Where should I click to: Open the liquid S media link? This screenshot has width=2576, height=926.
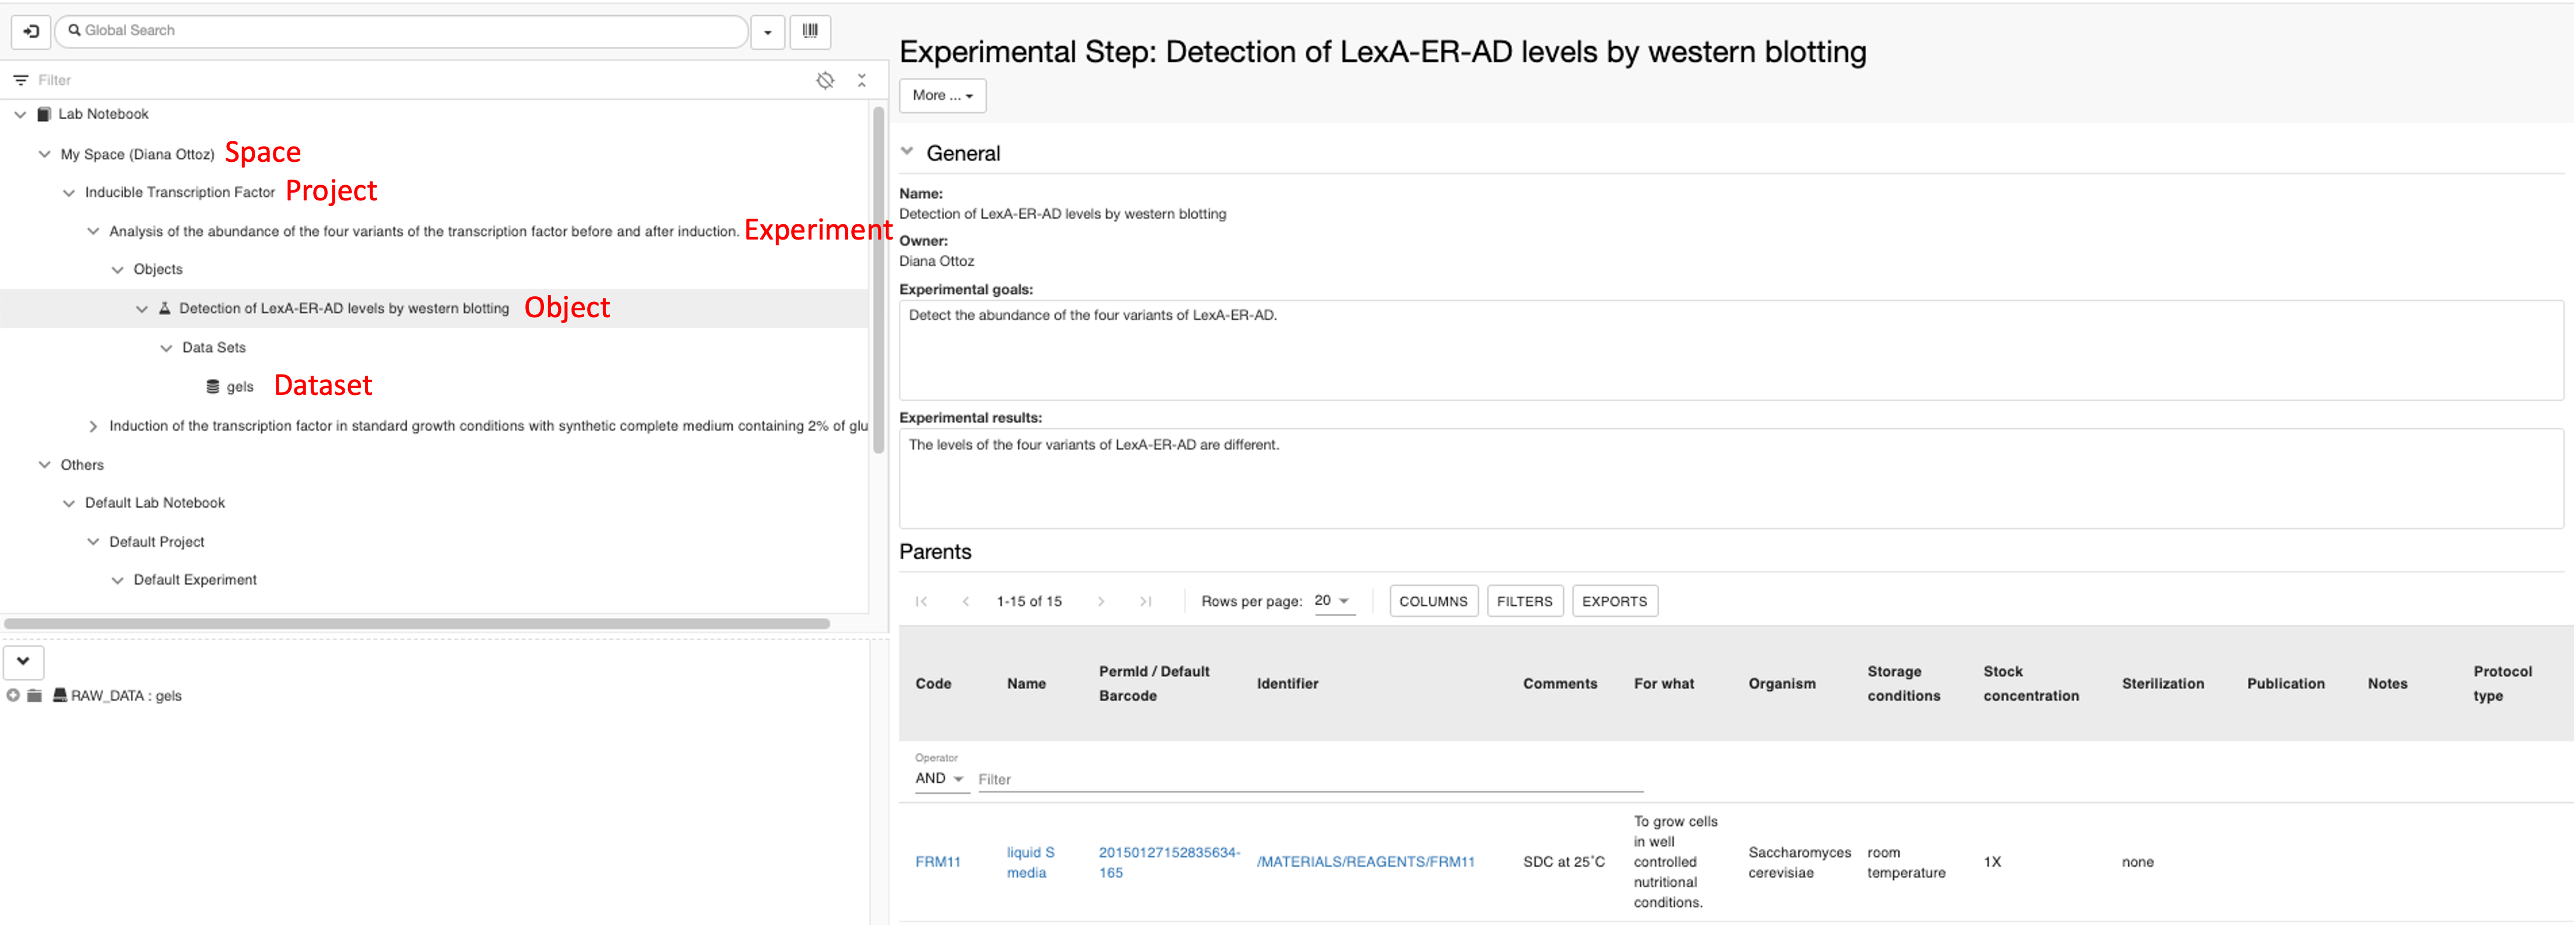click(1030, 862)
